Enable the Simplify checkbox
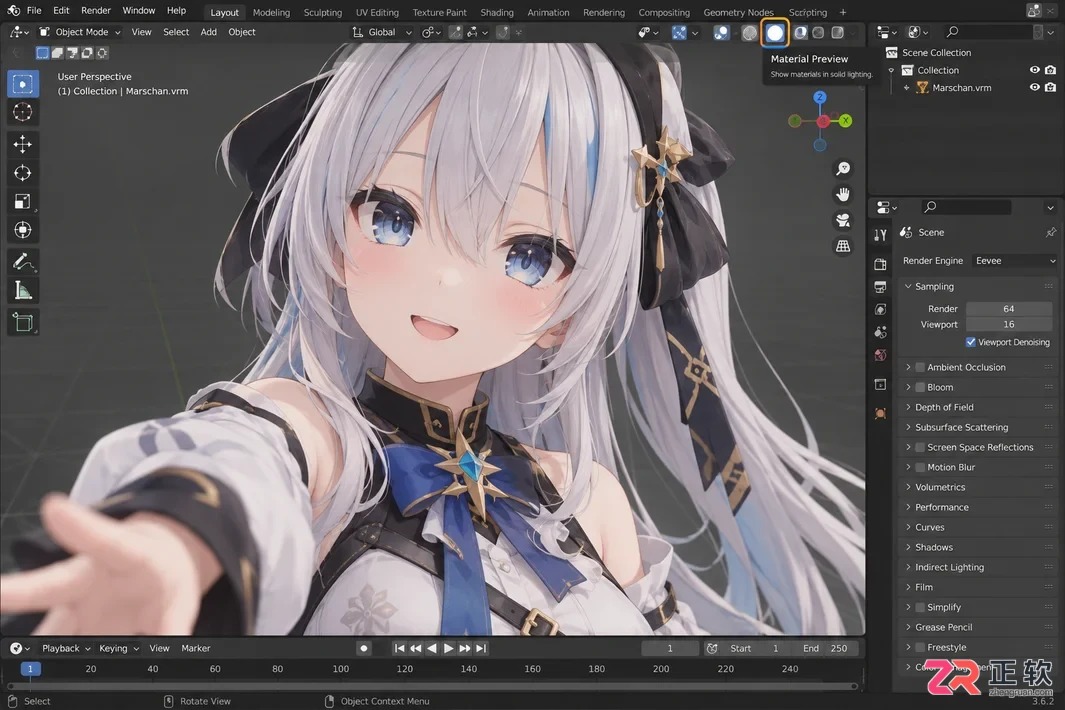This screenshot has width=1065, height=710. (x=920, y=607)
